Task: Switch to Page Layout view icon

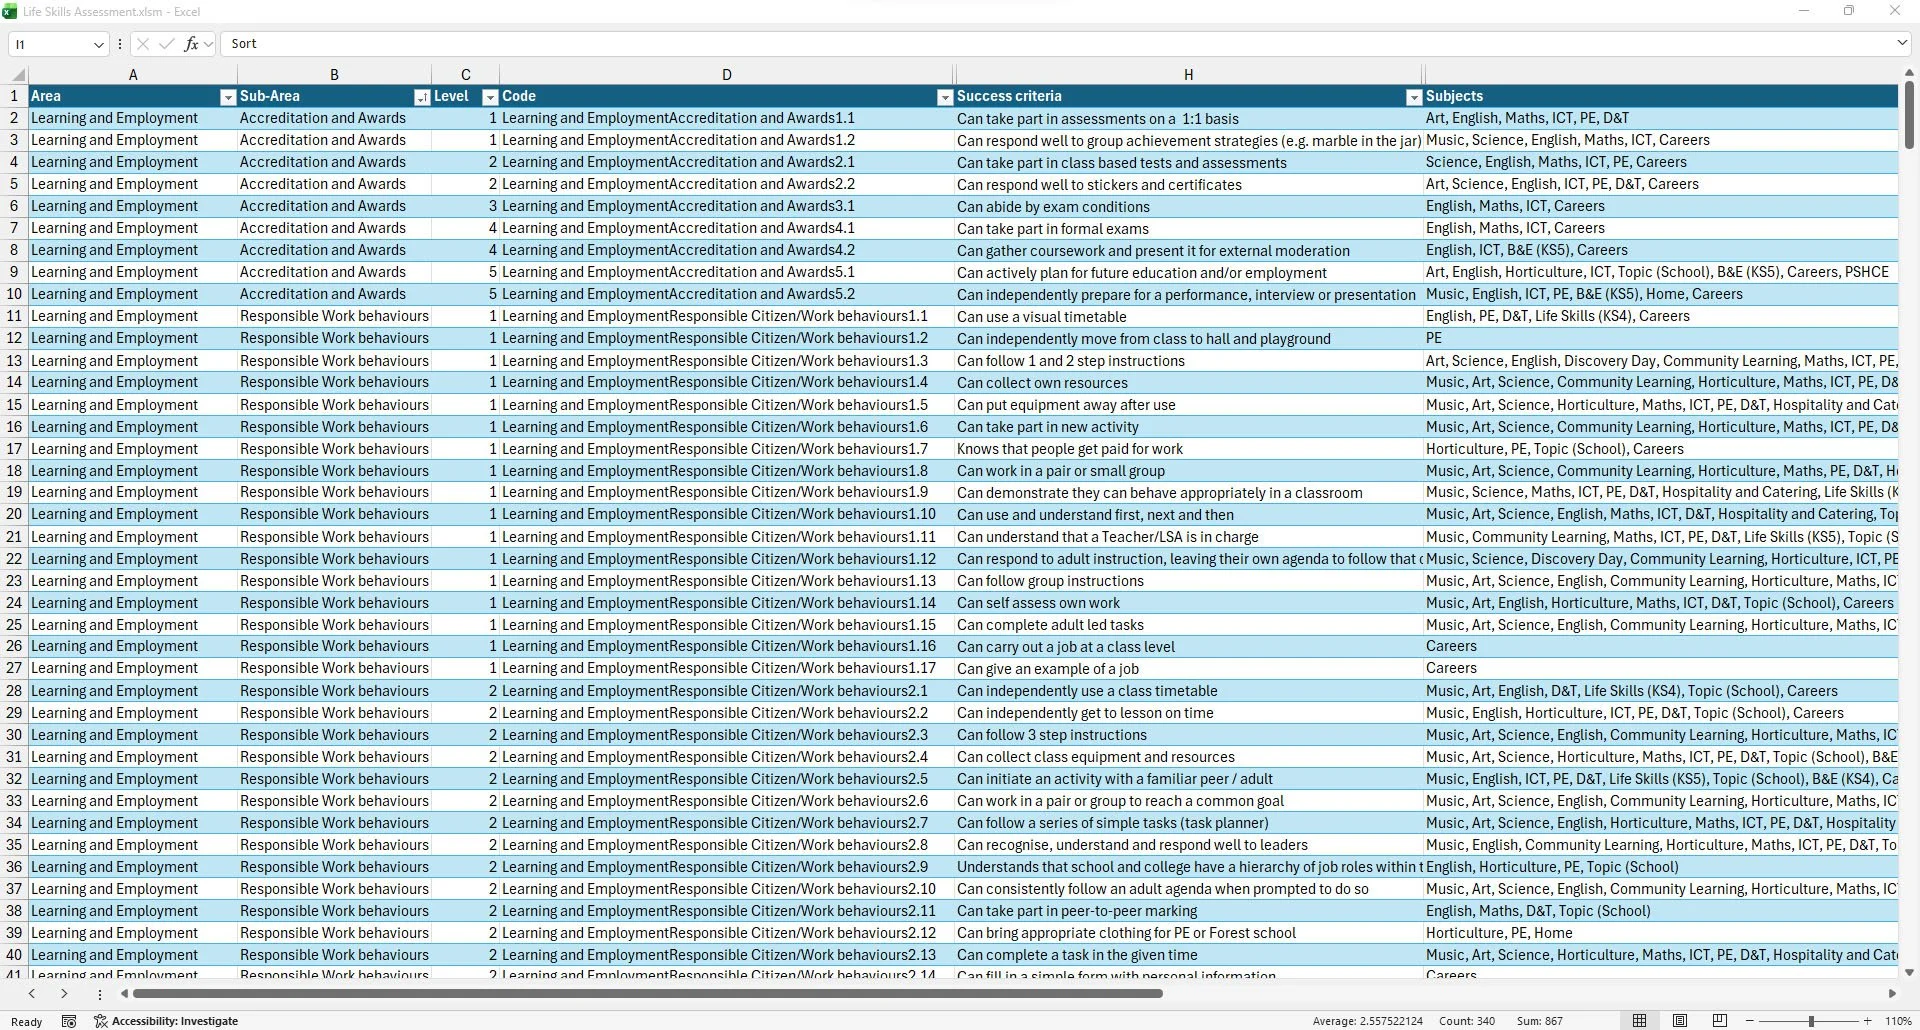Action: 1680,1021
